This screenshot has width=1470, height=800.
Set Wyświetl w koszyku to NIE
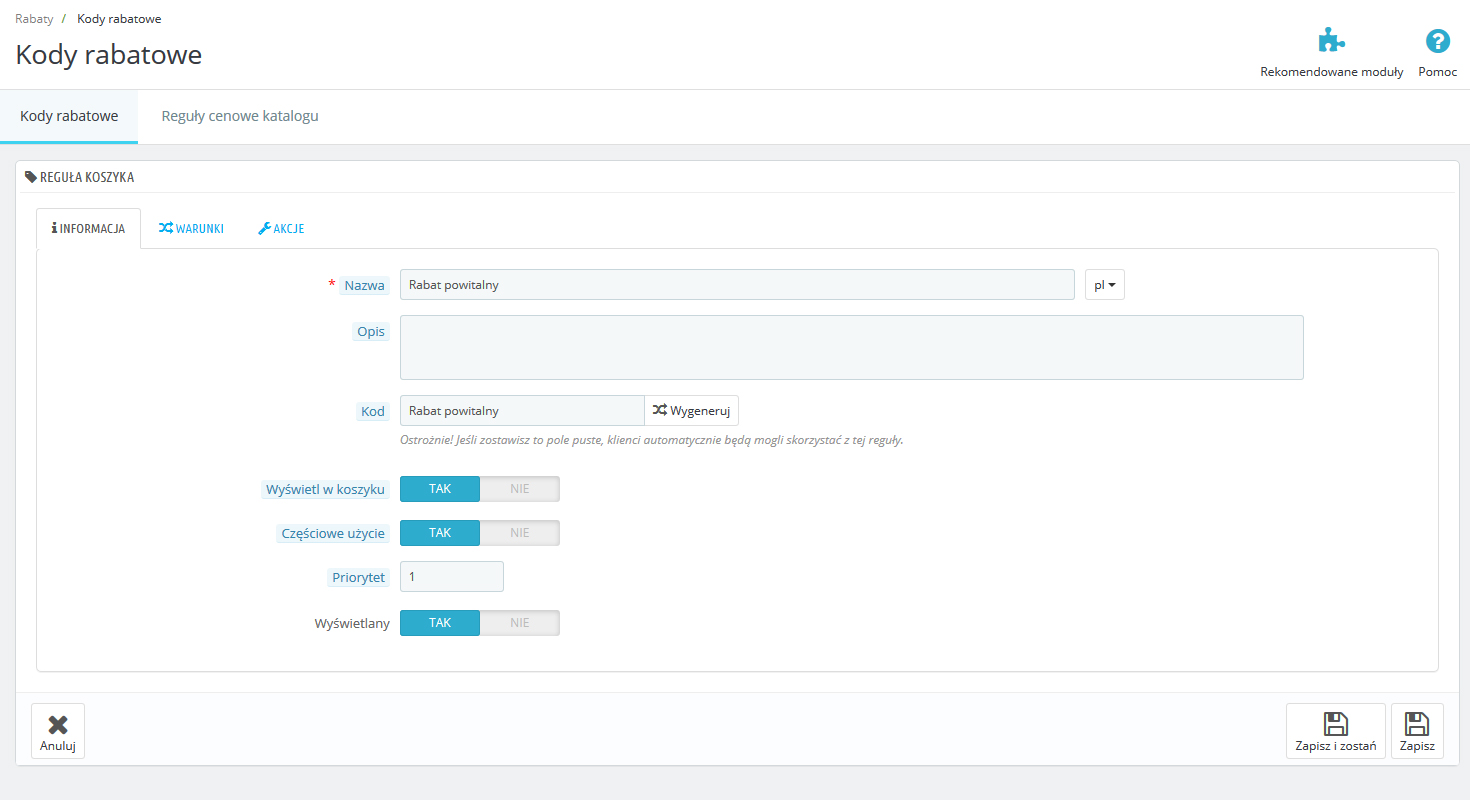click(x=519, y=489)
